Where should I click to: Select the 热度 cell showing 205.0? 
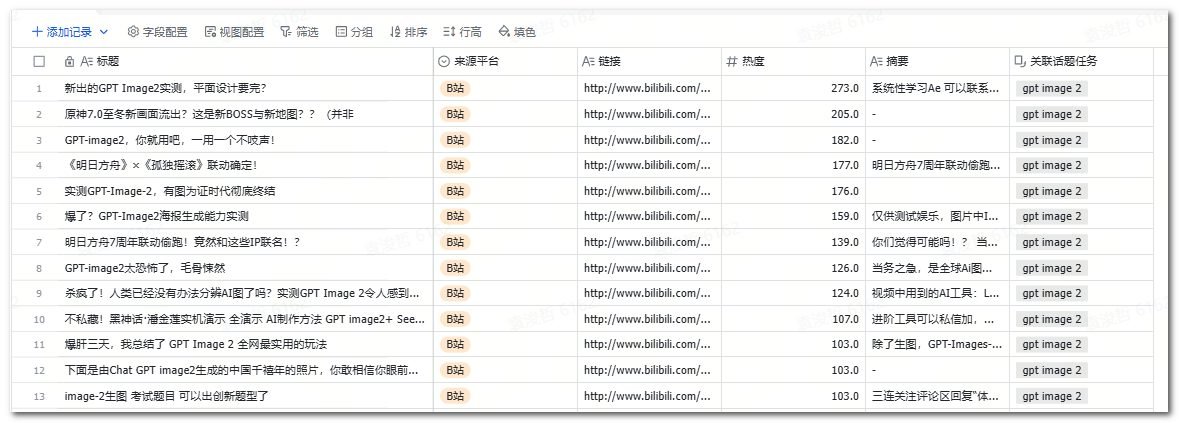(x=793, y=114)
